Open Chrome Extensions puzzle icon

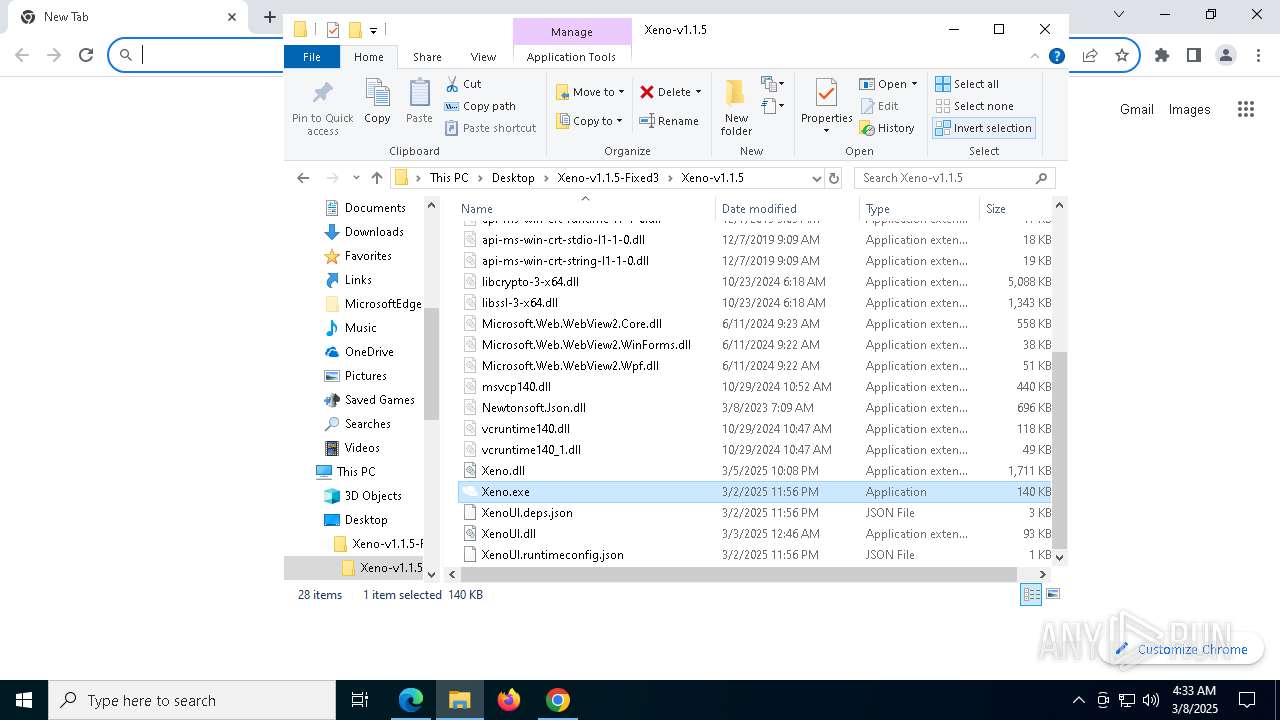(x=1162, y=55)
